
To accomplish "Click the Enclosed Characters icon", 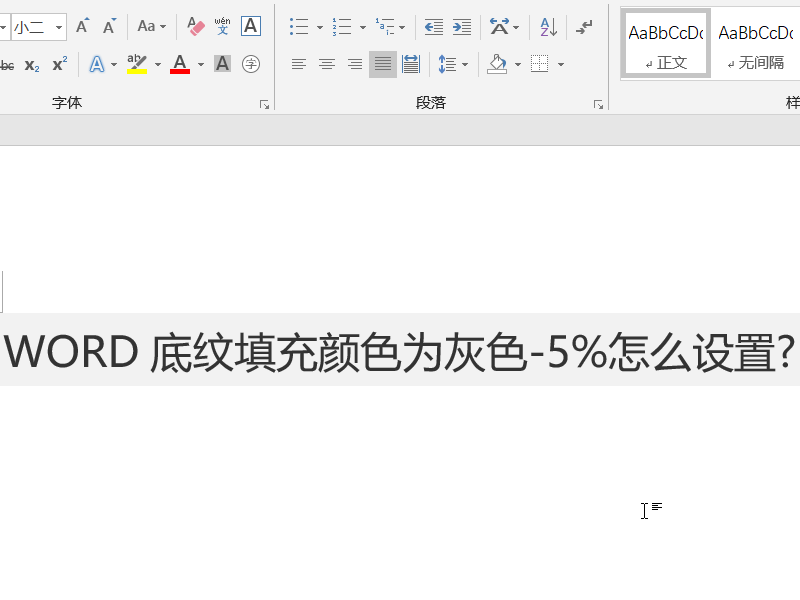I will click(x=251, y=64).
